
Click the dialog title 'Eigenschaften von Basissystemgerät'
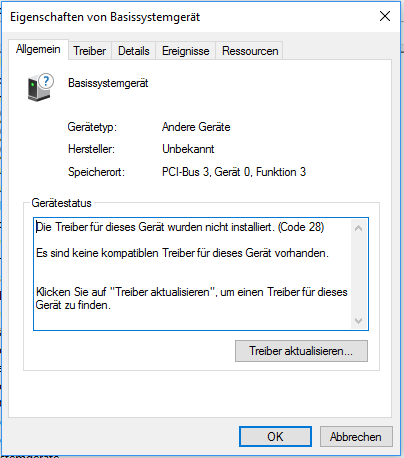(105, 17)
